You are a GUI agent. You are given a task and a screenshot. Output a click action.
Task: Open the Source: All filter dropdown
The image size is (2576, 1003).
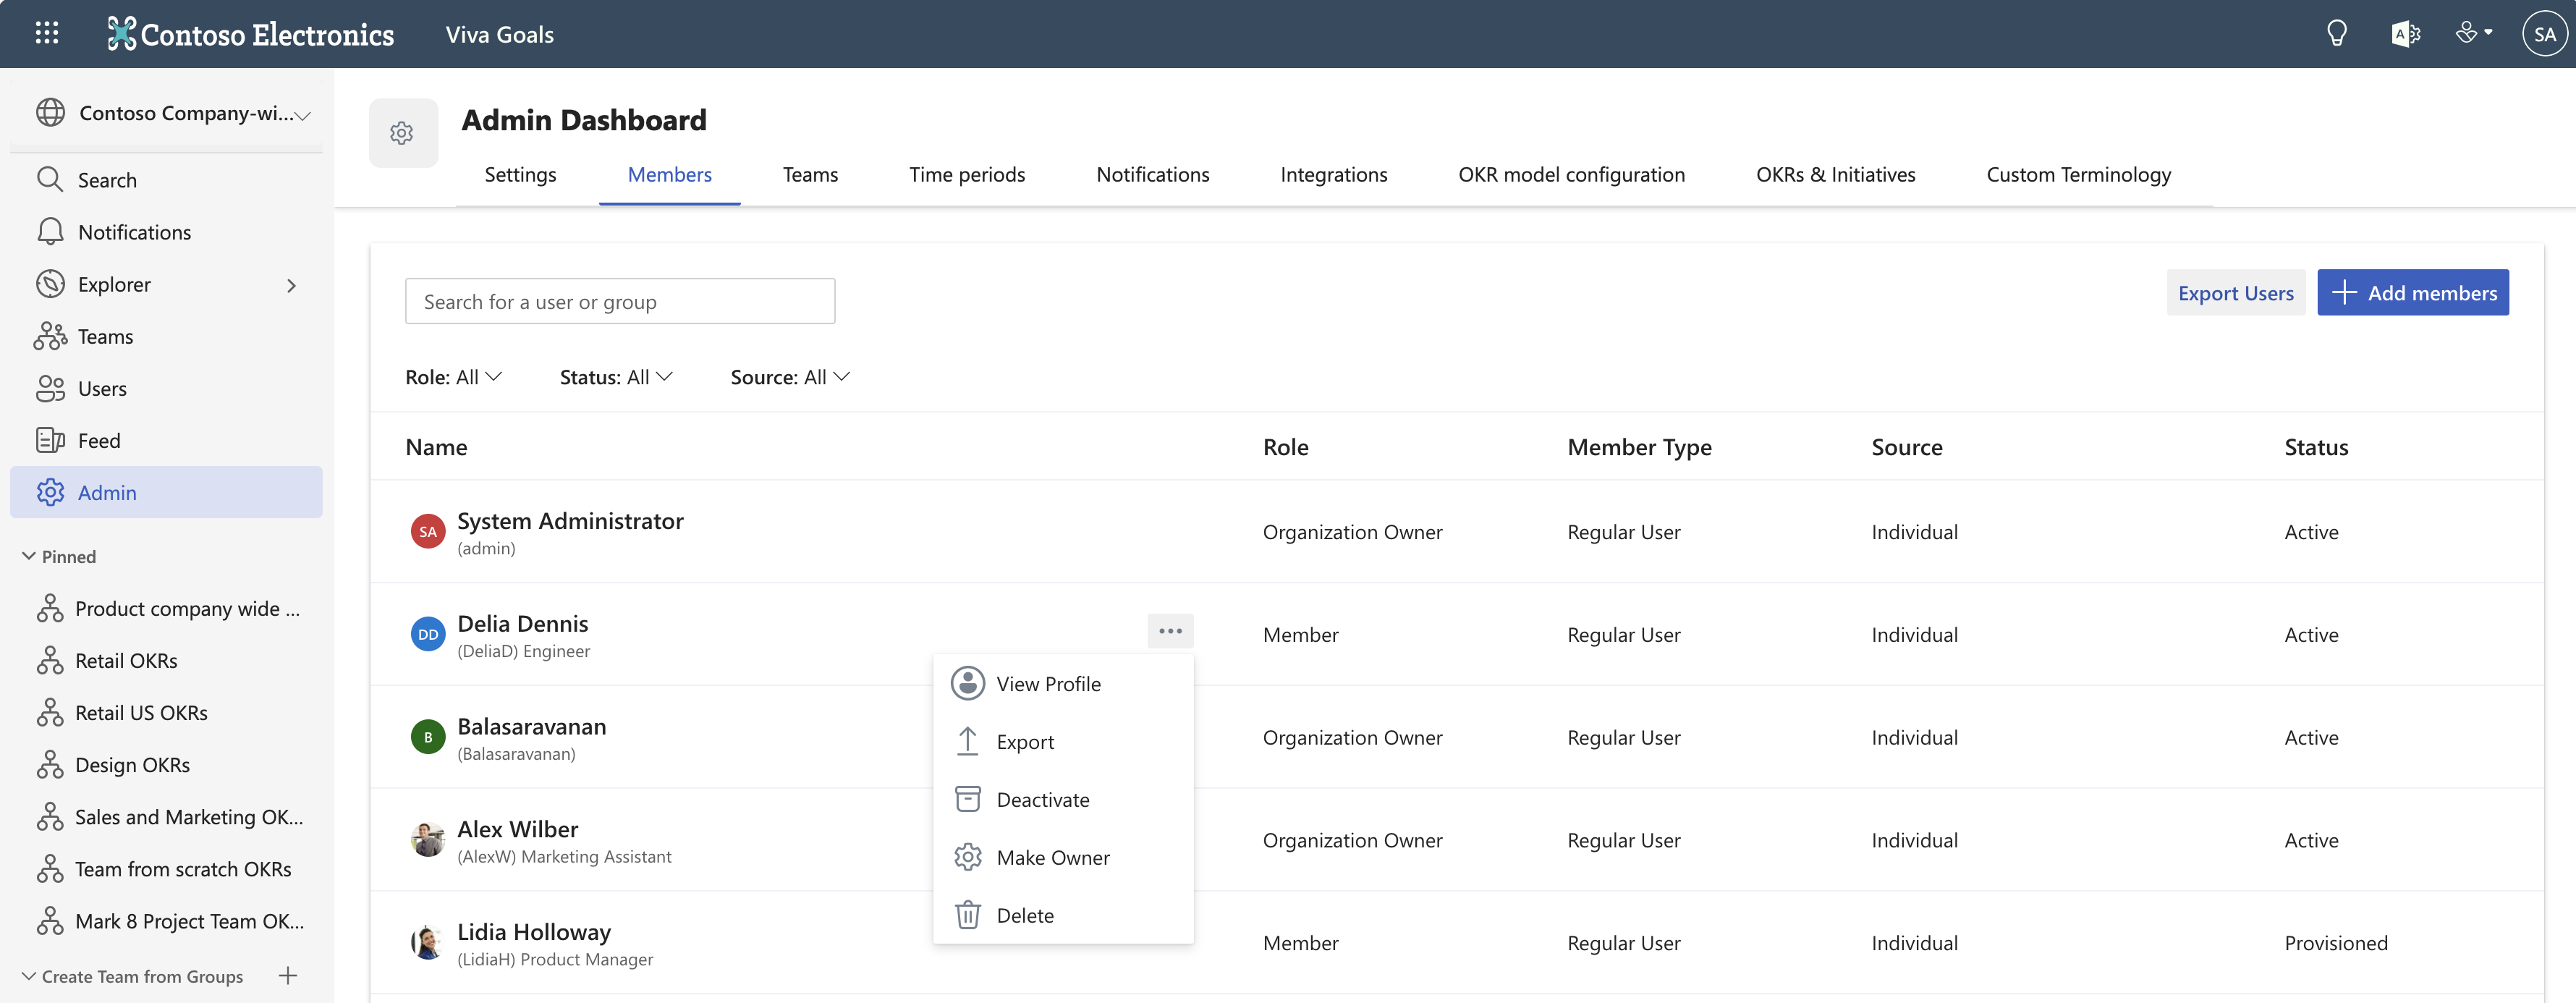pos(789,377)
